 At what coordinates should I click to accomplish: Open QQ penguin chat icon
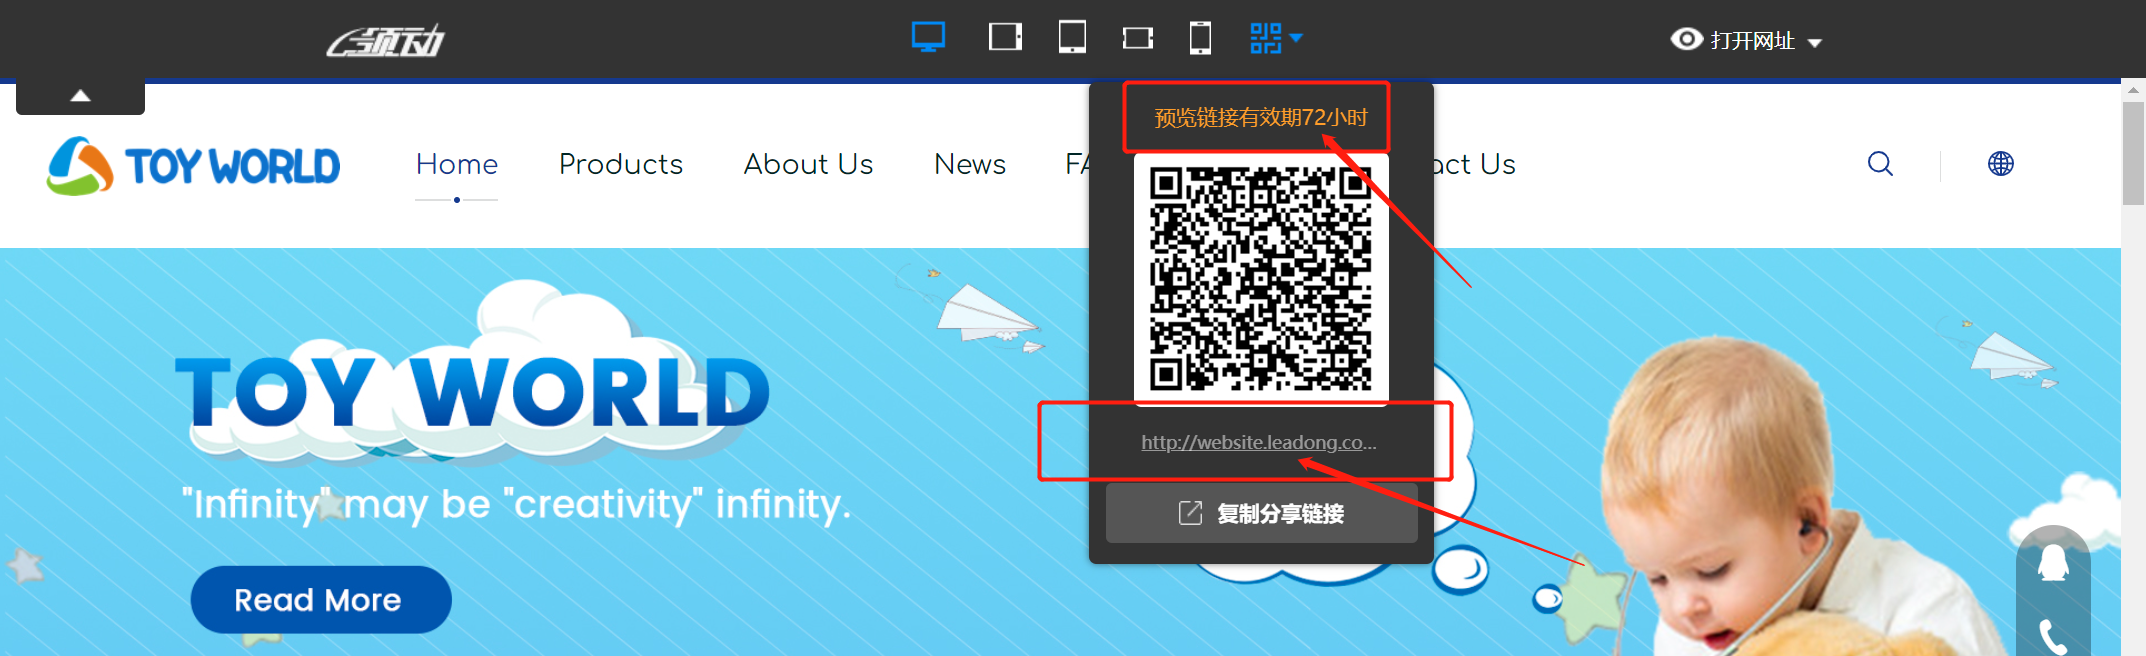(x=2053, y=563)
